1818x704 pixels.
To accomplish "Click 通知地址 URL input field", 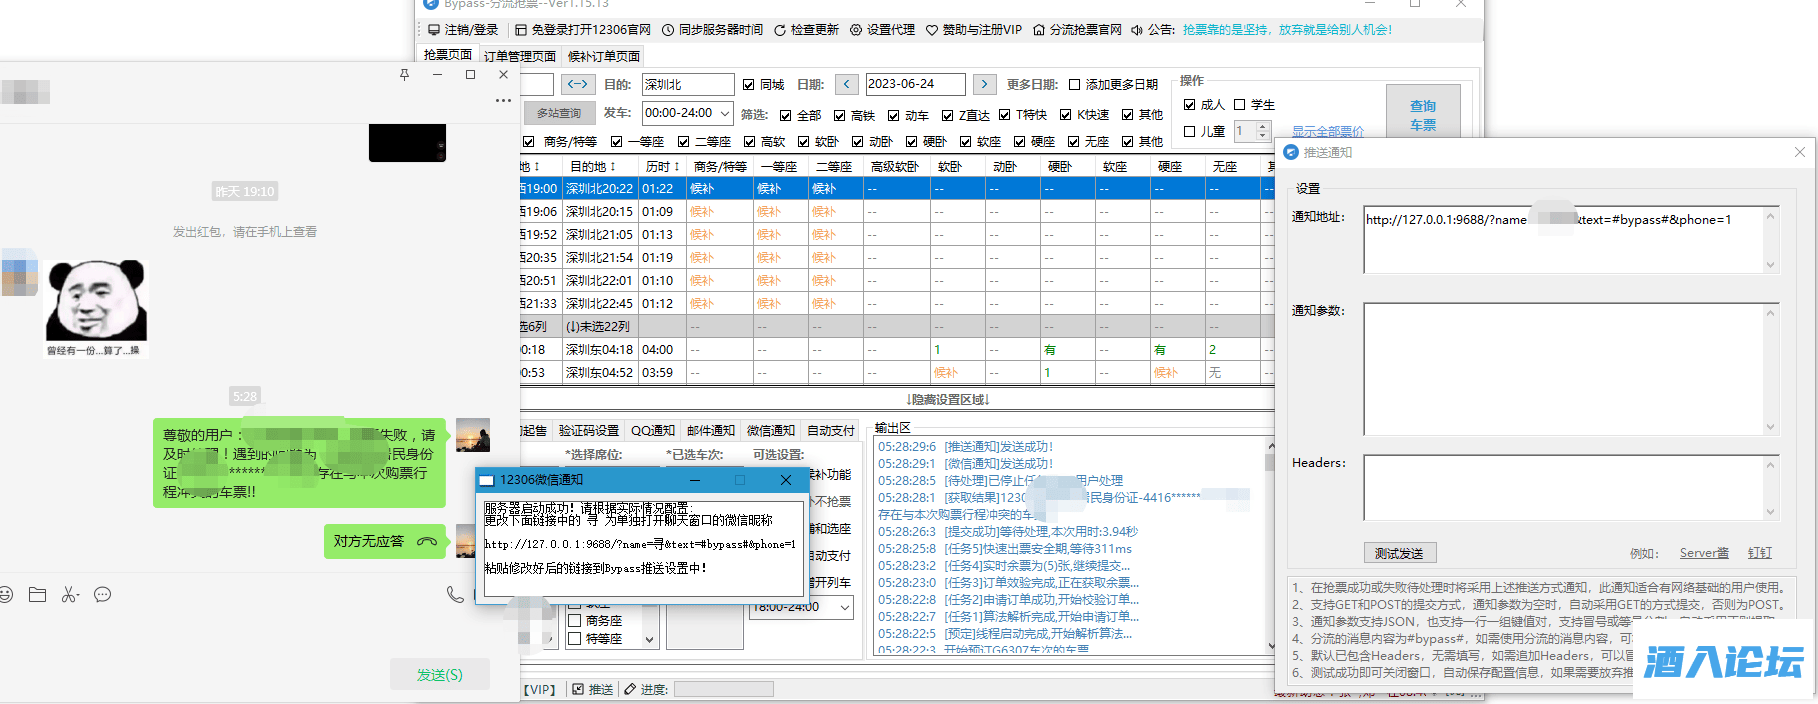I will click(1570, 240).
